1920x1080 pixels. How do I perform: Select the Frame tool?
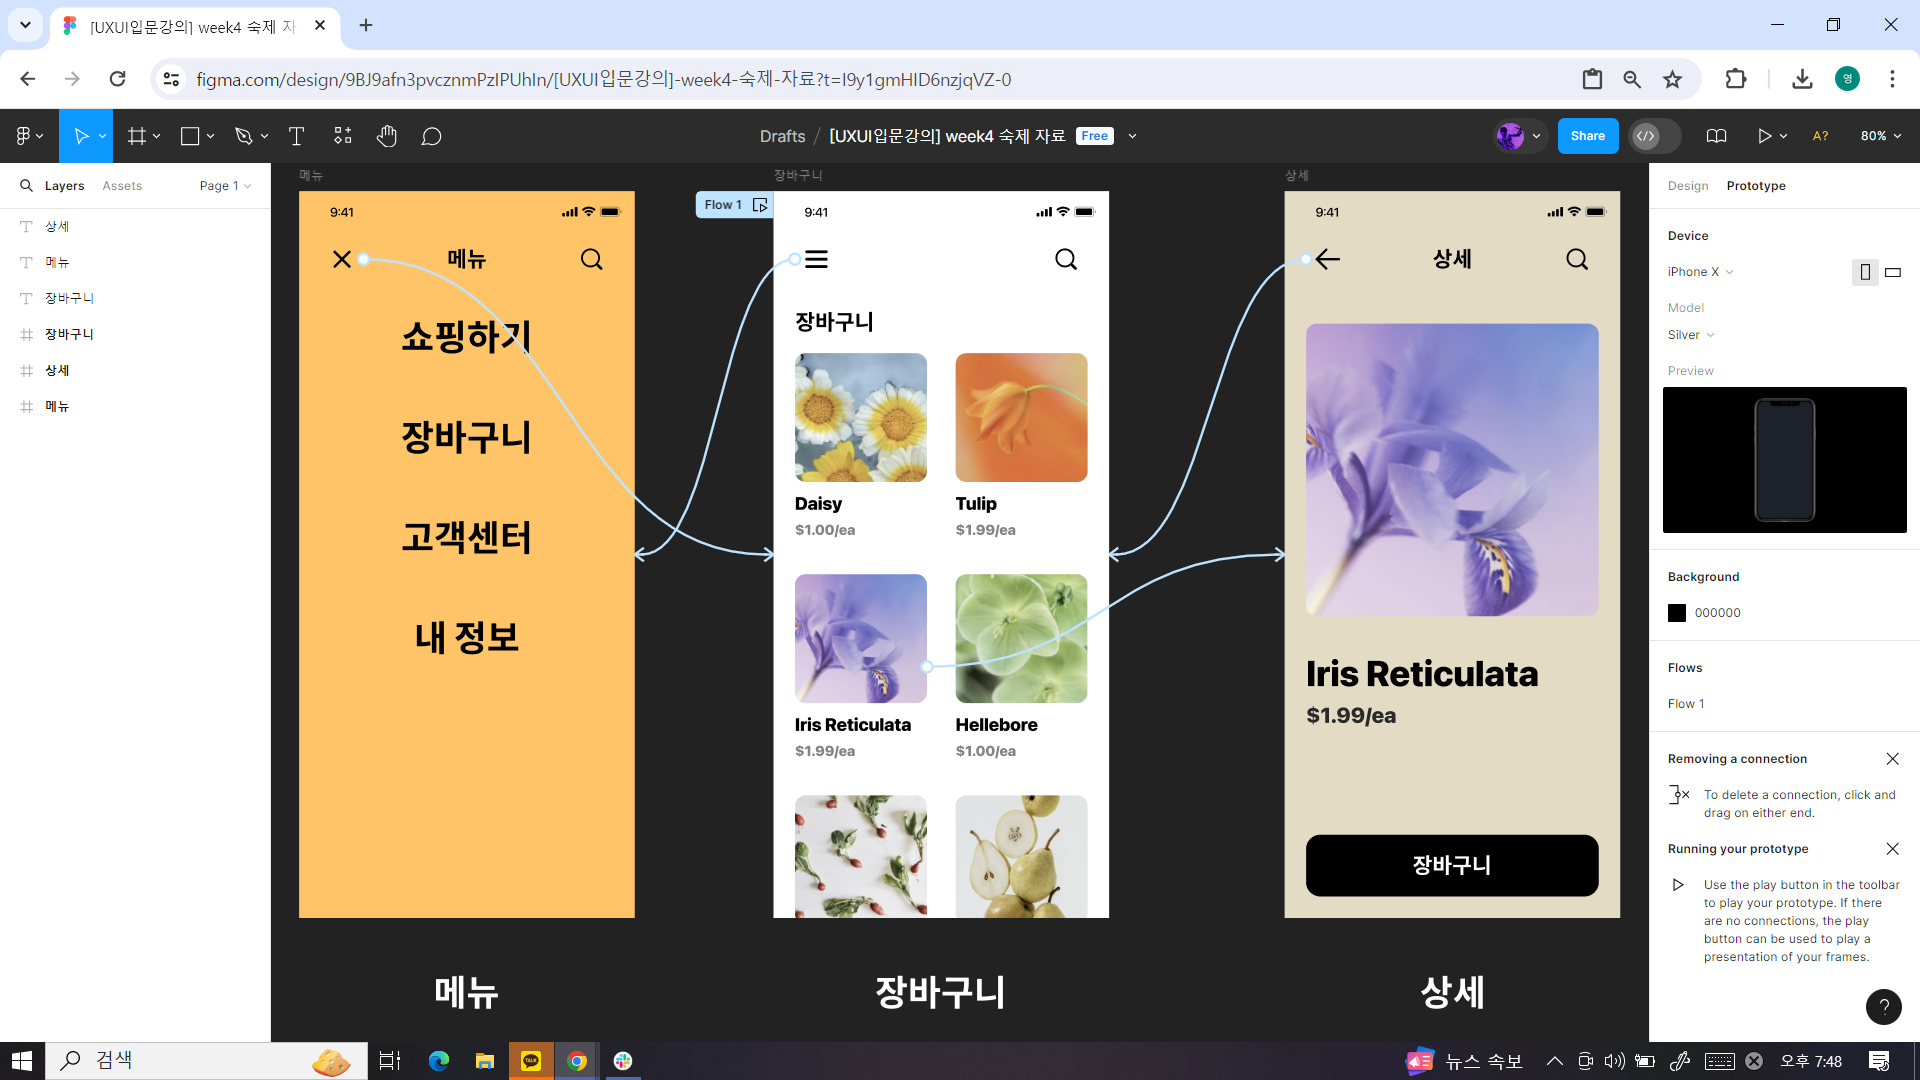pos(137,136)
